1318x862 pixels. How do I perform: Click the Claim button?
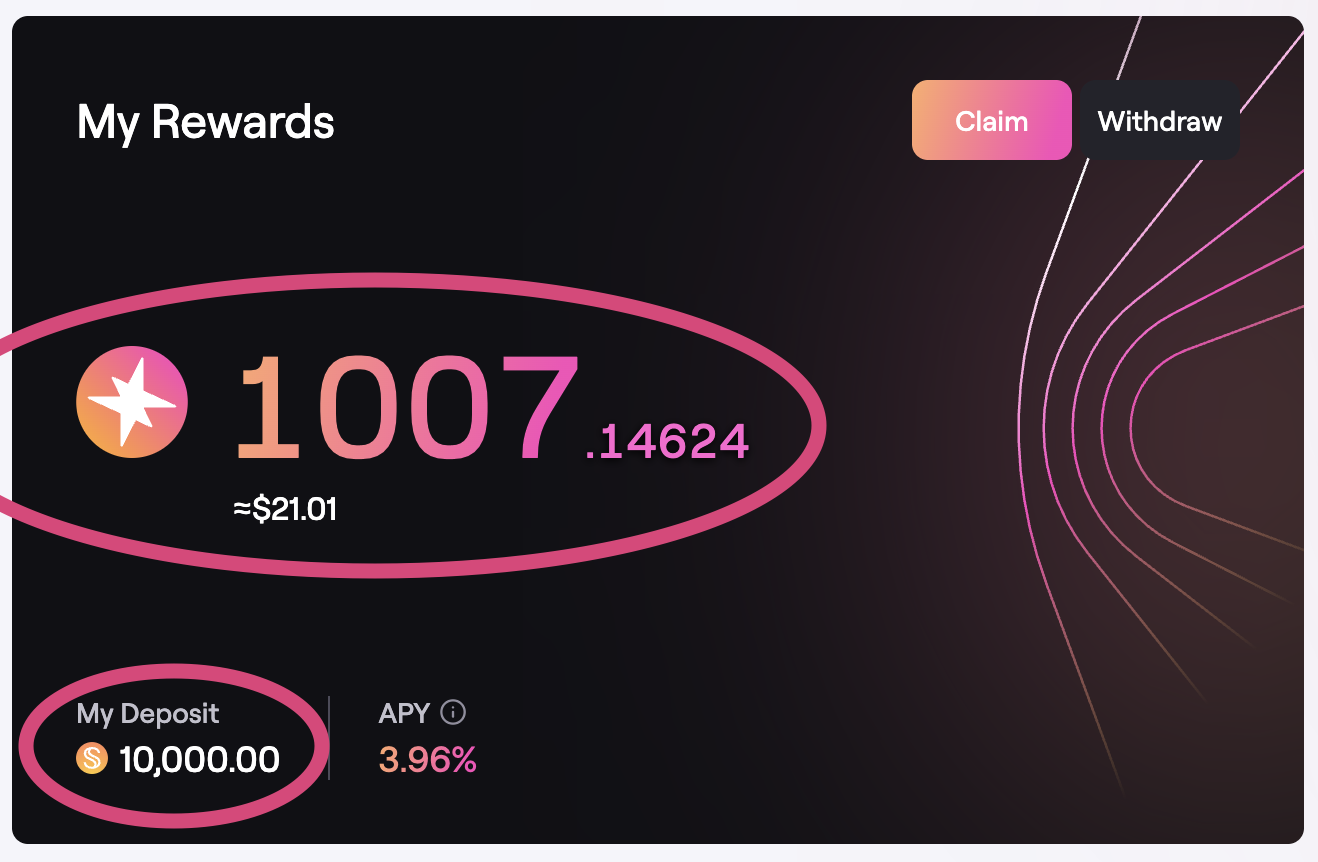pos(991,121)
